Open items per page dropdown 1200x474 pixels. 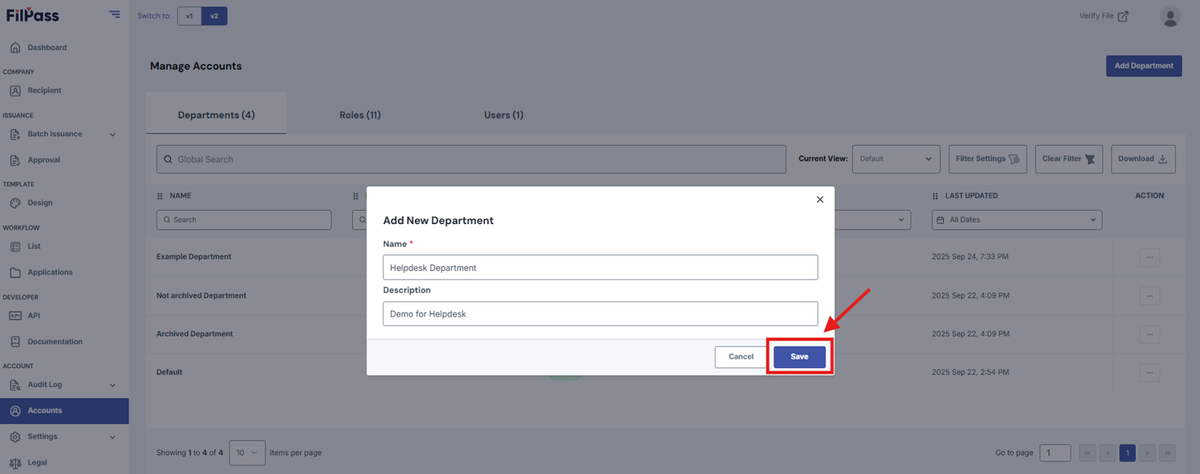(x=247, y=453)
